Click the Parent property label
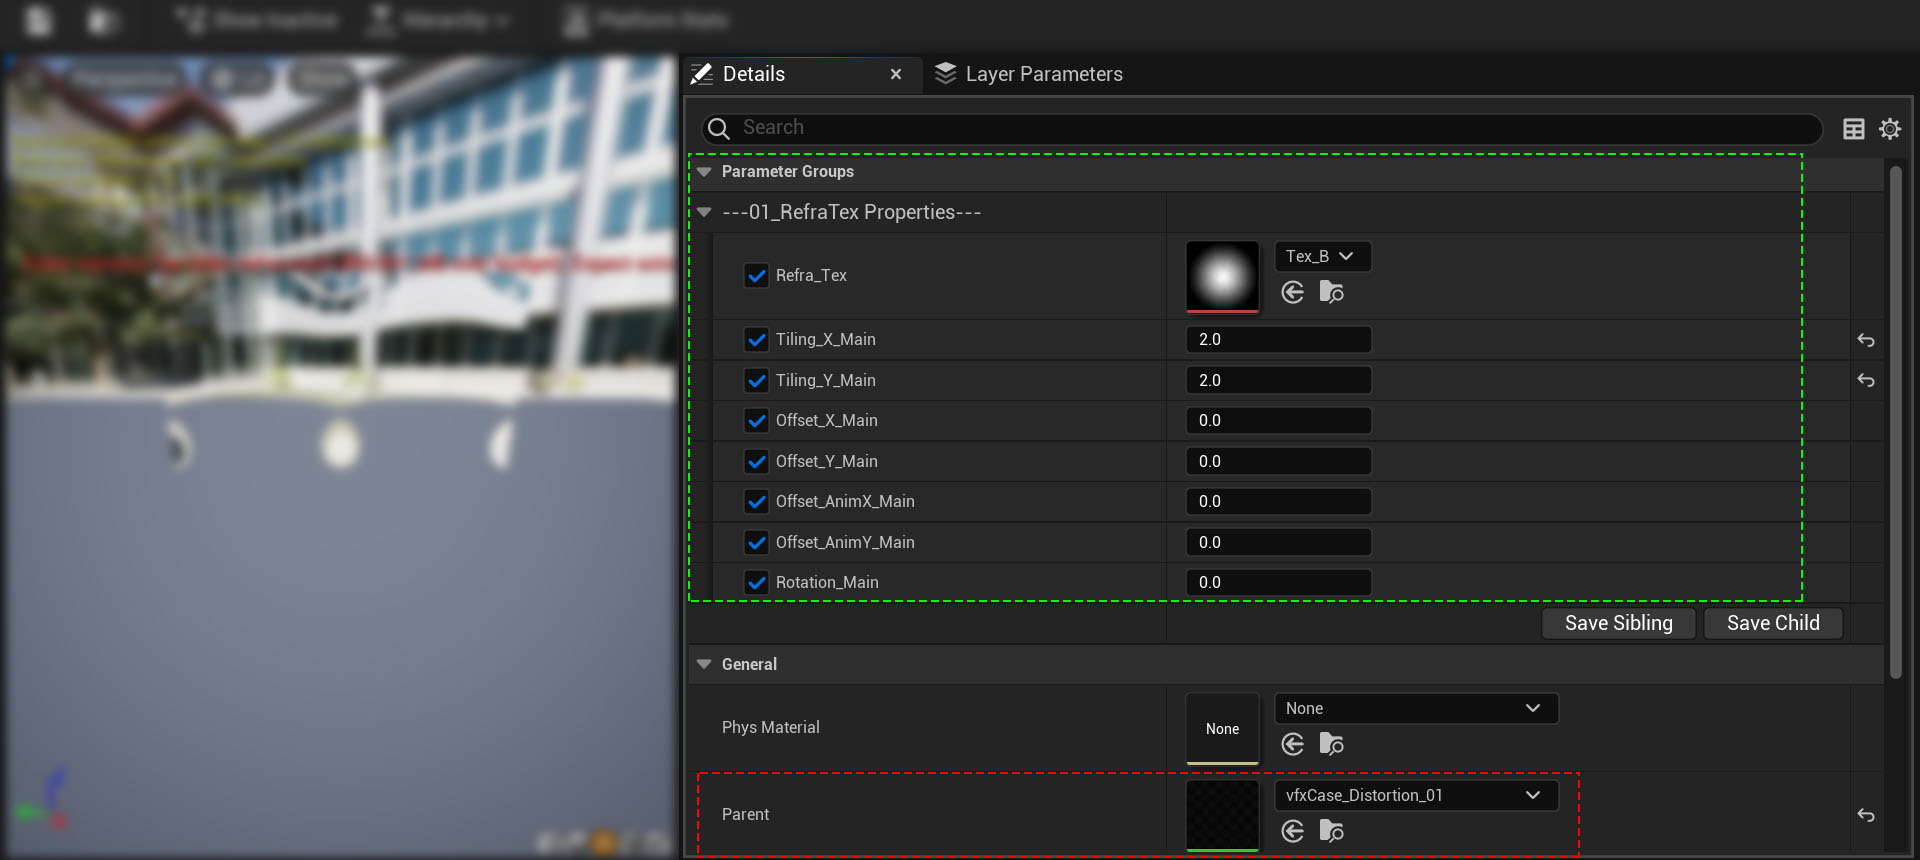 tap(745, 815)
